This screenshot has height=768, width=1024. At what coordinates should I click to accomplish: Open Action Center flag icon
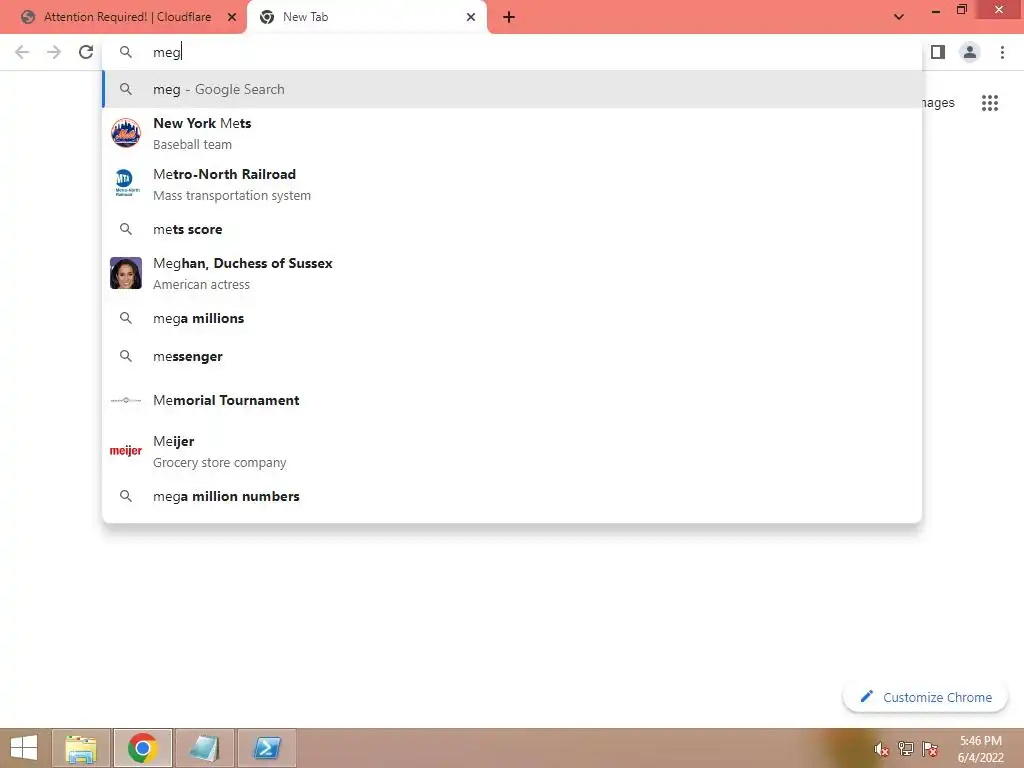click(930, 749)
